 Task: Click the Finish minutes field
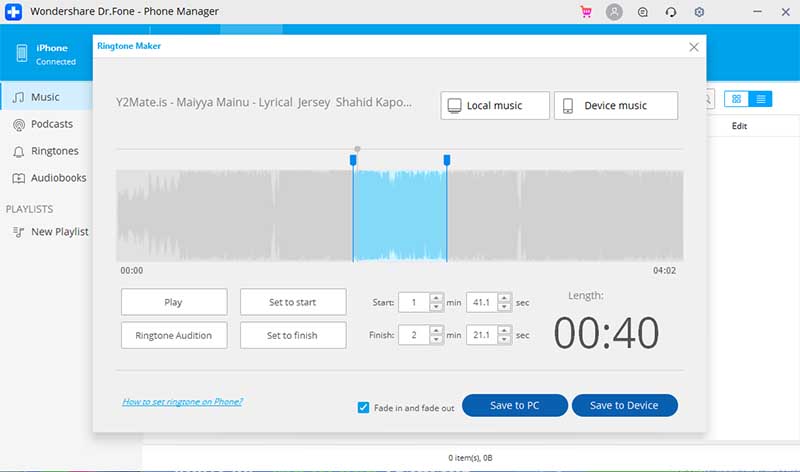(414, 335)
